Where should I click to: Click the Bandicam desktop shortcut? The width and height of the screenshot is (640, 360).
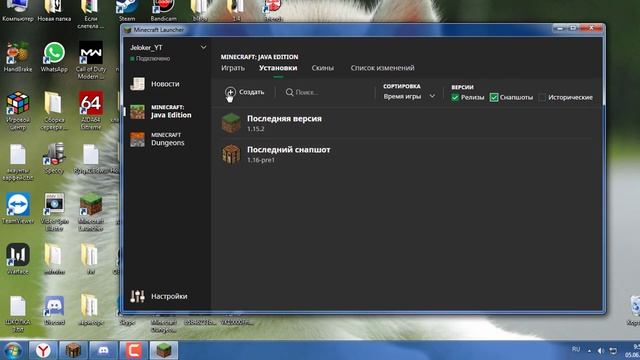tap(163, 11)
